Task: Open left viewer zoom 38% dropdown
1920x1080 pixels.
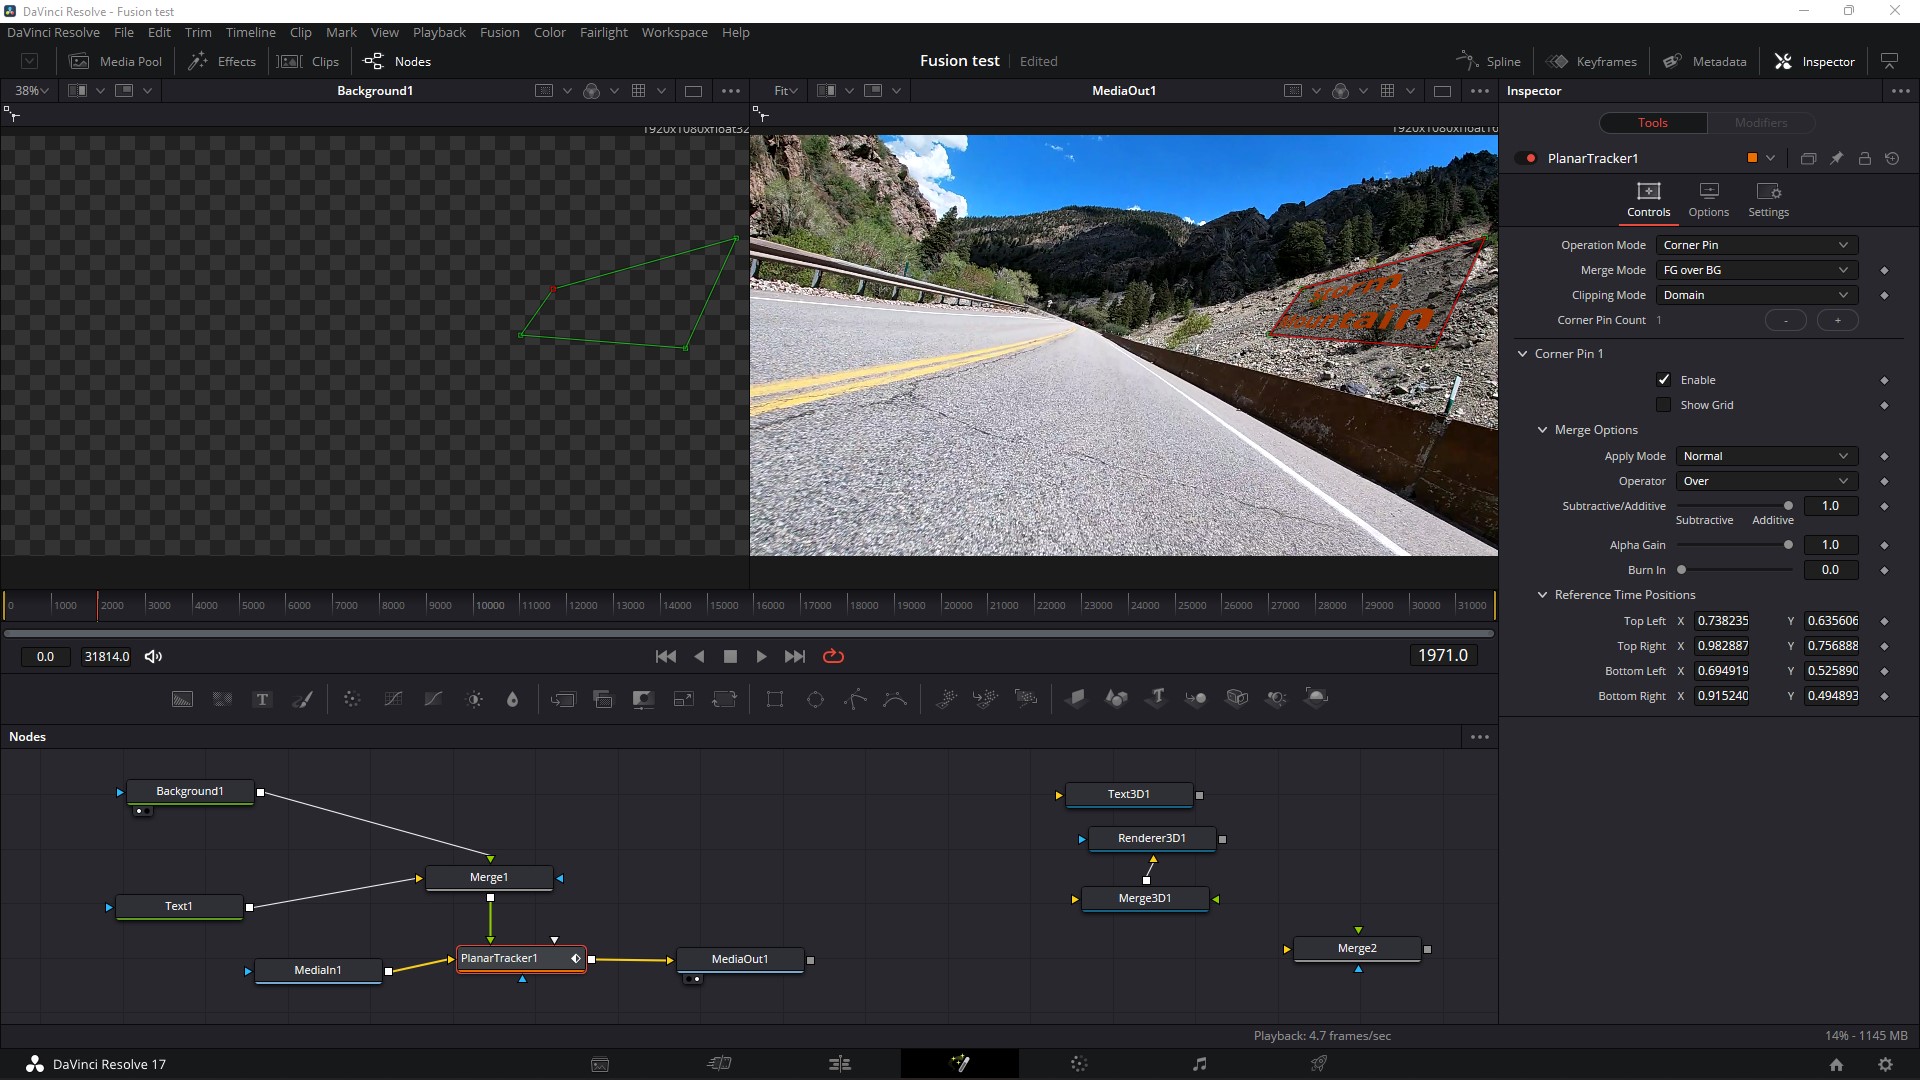Action: pyautogui.click(x=31, y=91)
